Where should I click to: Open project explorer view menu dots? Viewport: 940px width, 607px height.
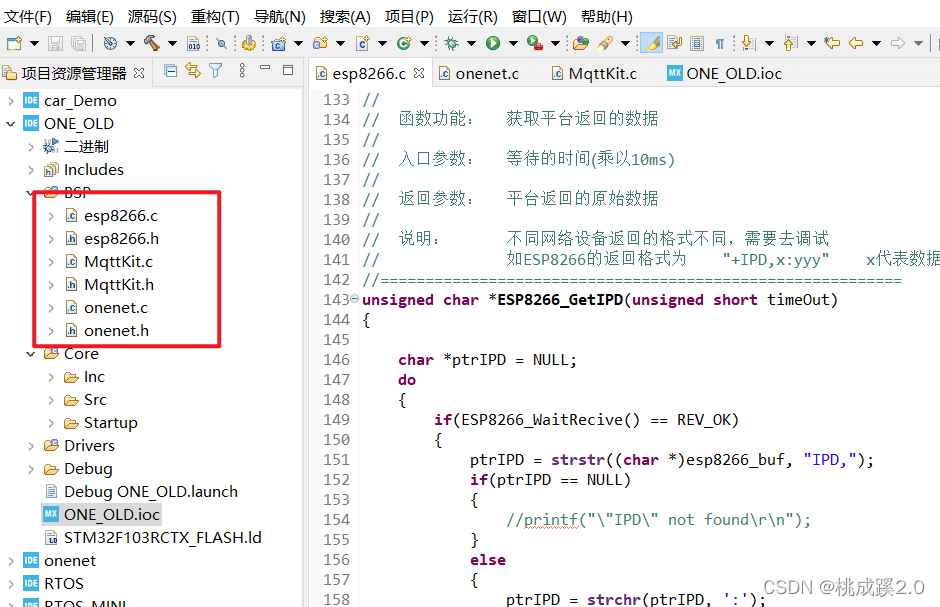(242, 71)
